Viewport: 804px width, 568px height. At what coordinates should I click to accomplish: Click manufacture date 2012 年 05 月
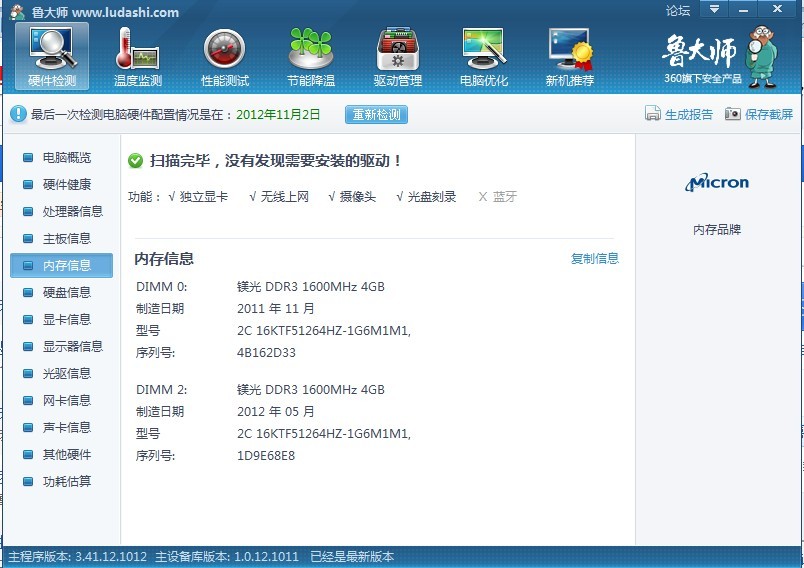coord(275,412)
